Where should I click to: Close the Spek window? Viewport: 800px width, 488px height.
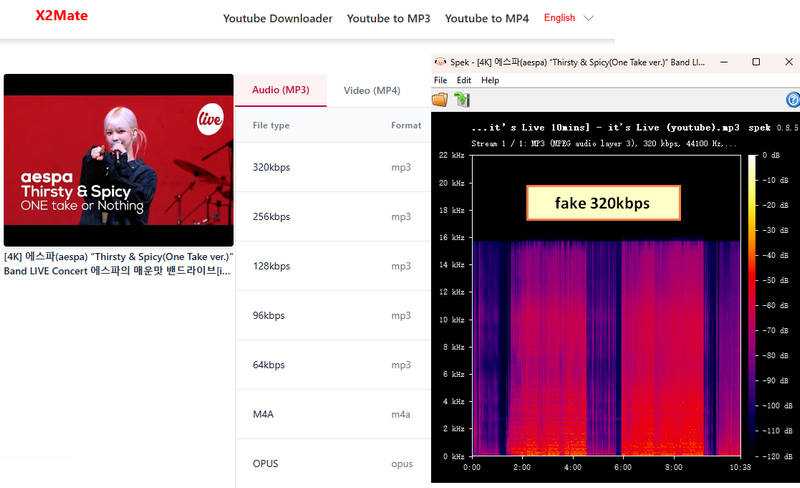[x=789, y=62]
